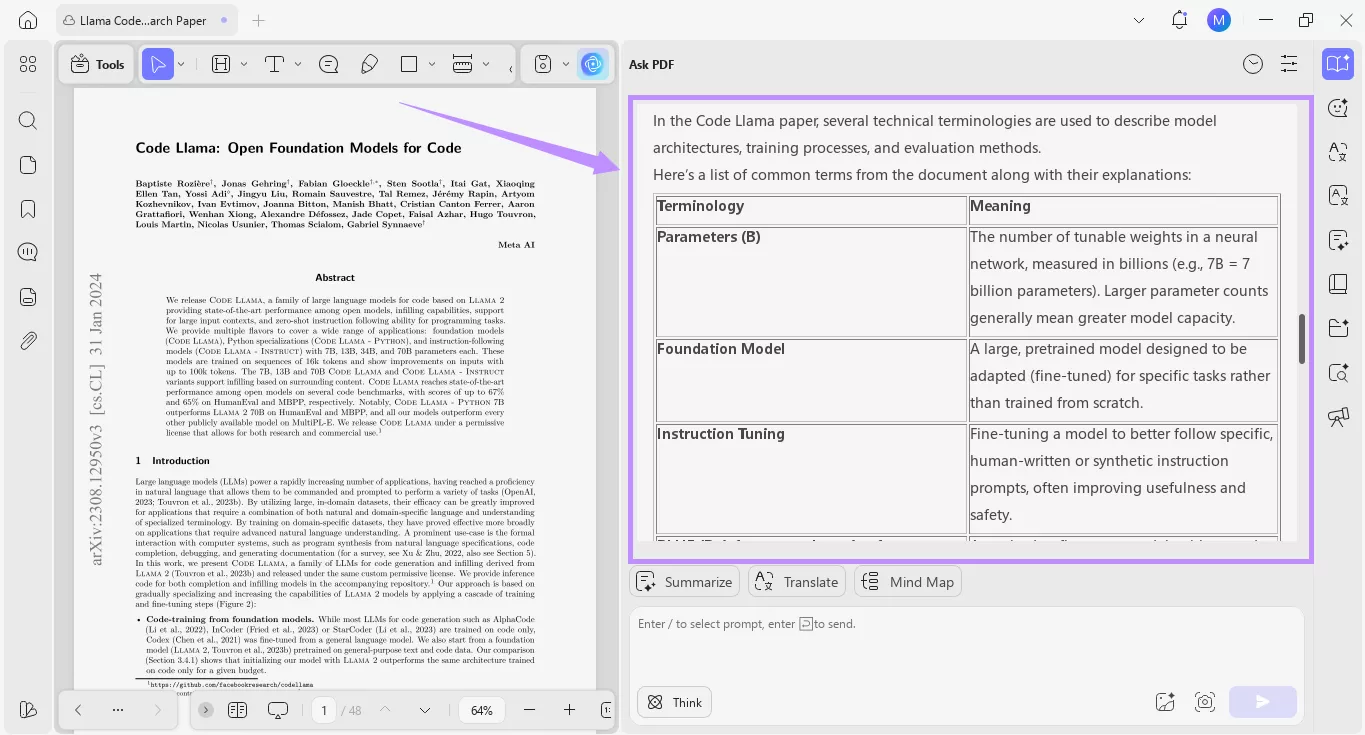Open the book icon in right sidebar
Image resolution: width=1365 pixels, height=735 pixels.
(x=1338, y=284)
